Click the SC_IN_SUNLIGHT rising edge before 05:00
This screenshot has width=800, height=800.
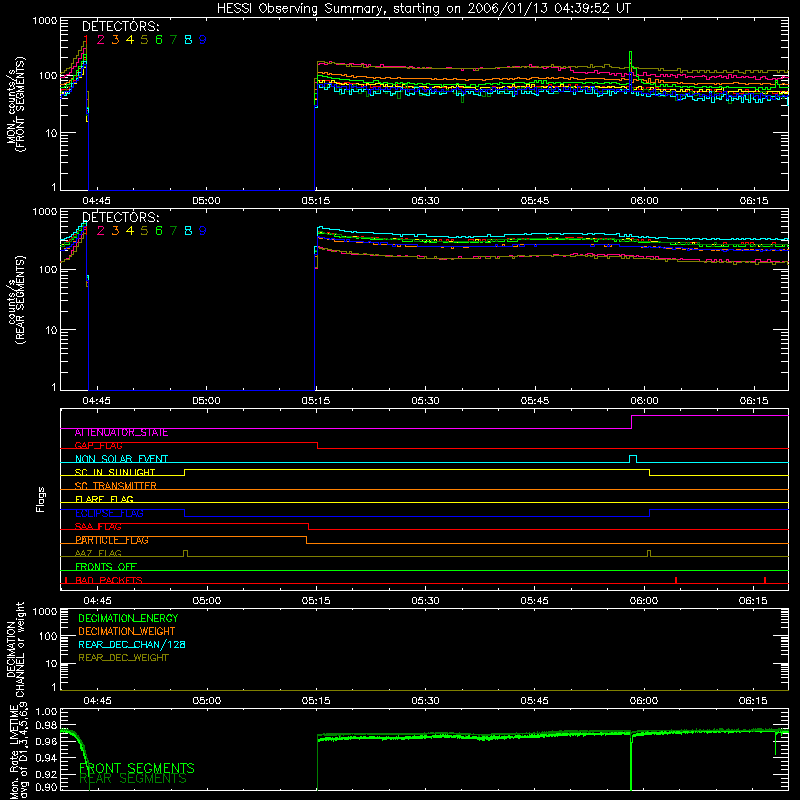tap(184, 472)
